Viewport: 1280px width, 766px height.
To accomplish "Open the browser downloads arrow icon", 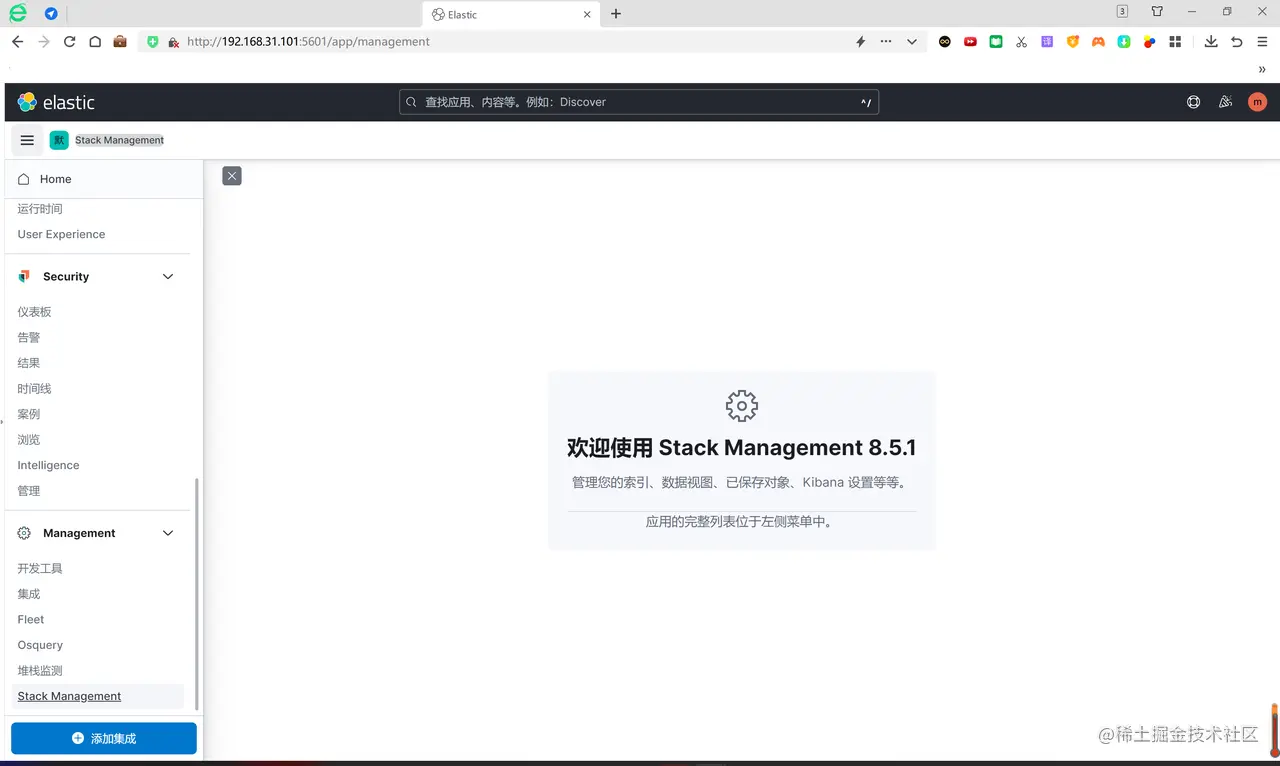I will (1211, 42).
